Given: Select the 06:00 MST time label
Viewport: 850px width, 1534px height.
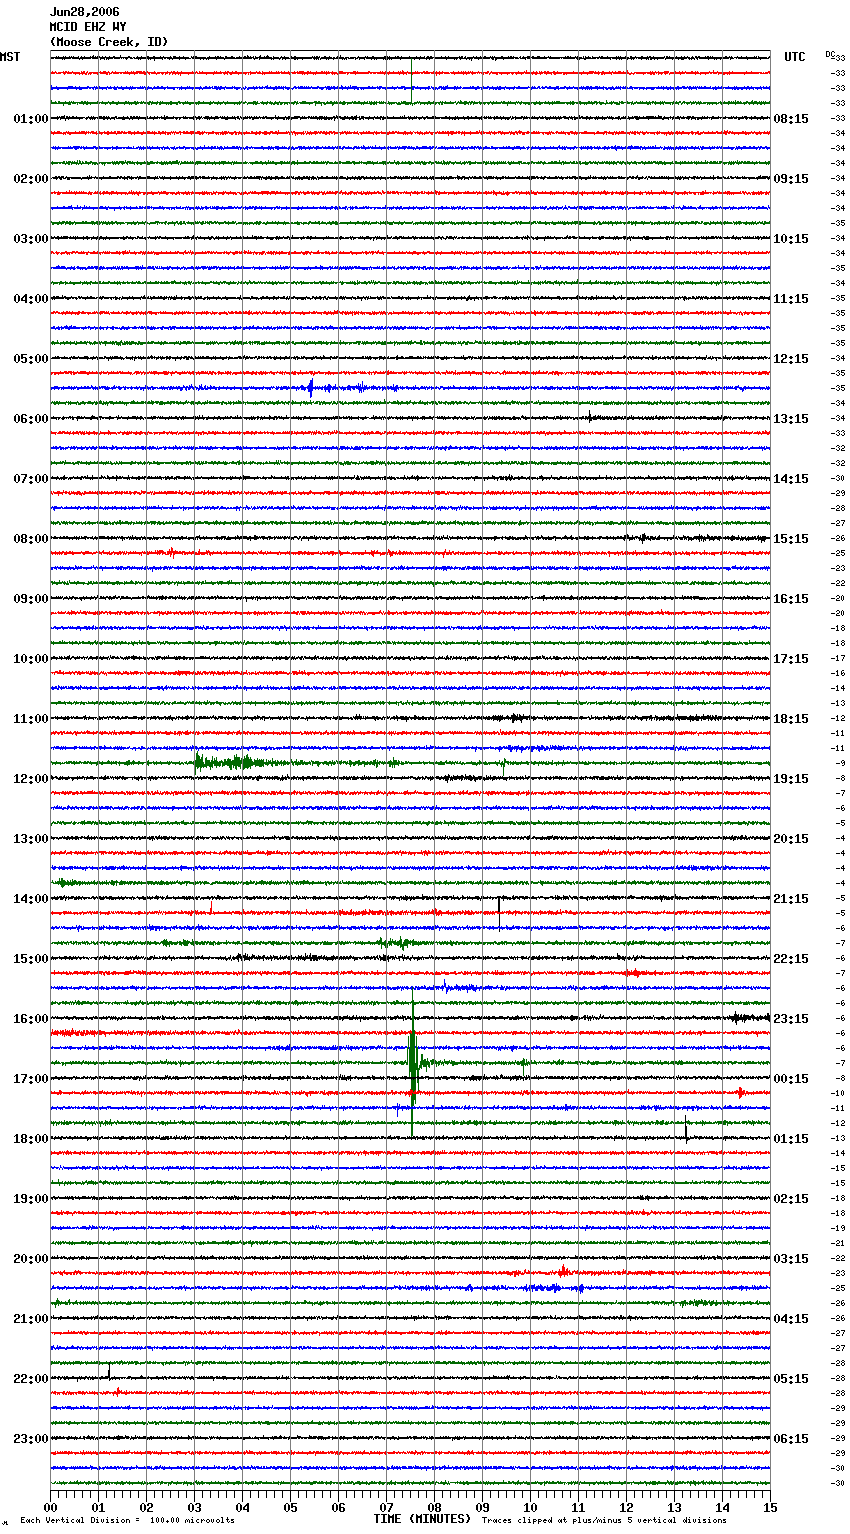Looking at the screenshot, I should point(31,419).
